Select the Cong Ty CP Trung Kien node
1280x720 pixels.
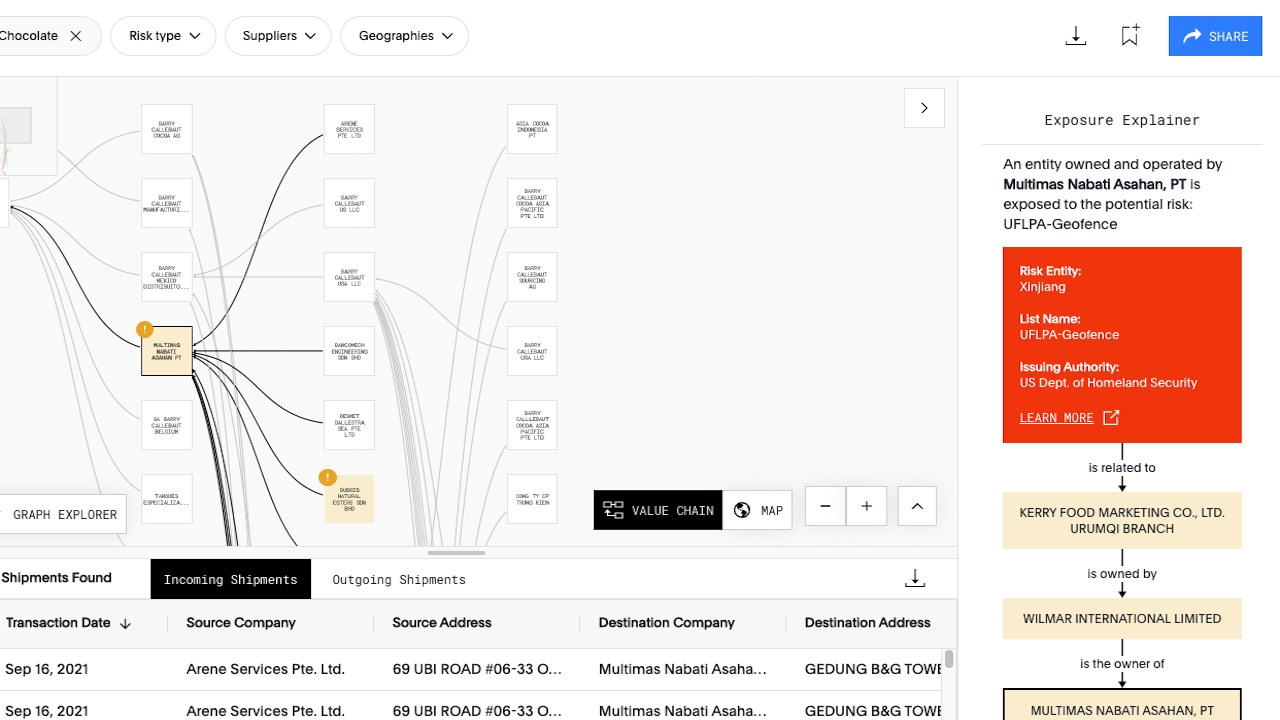tap(532, 499)
